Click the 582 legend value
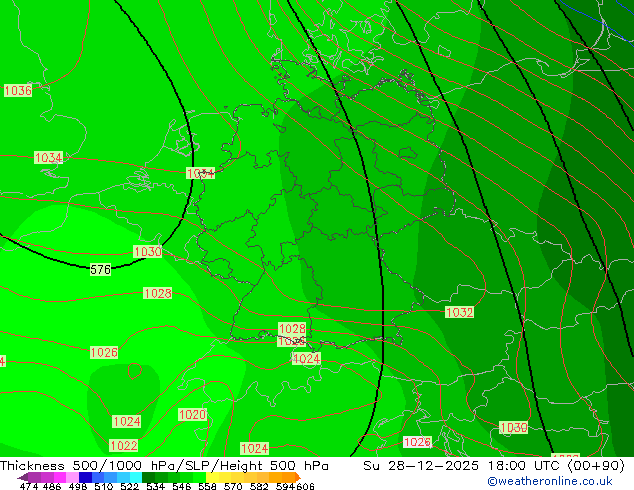634x490 pixels. (x=259, y=486)
